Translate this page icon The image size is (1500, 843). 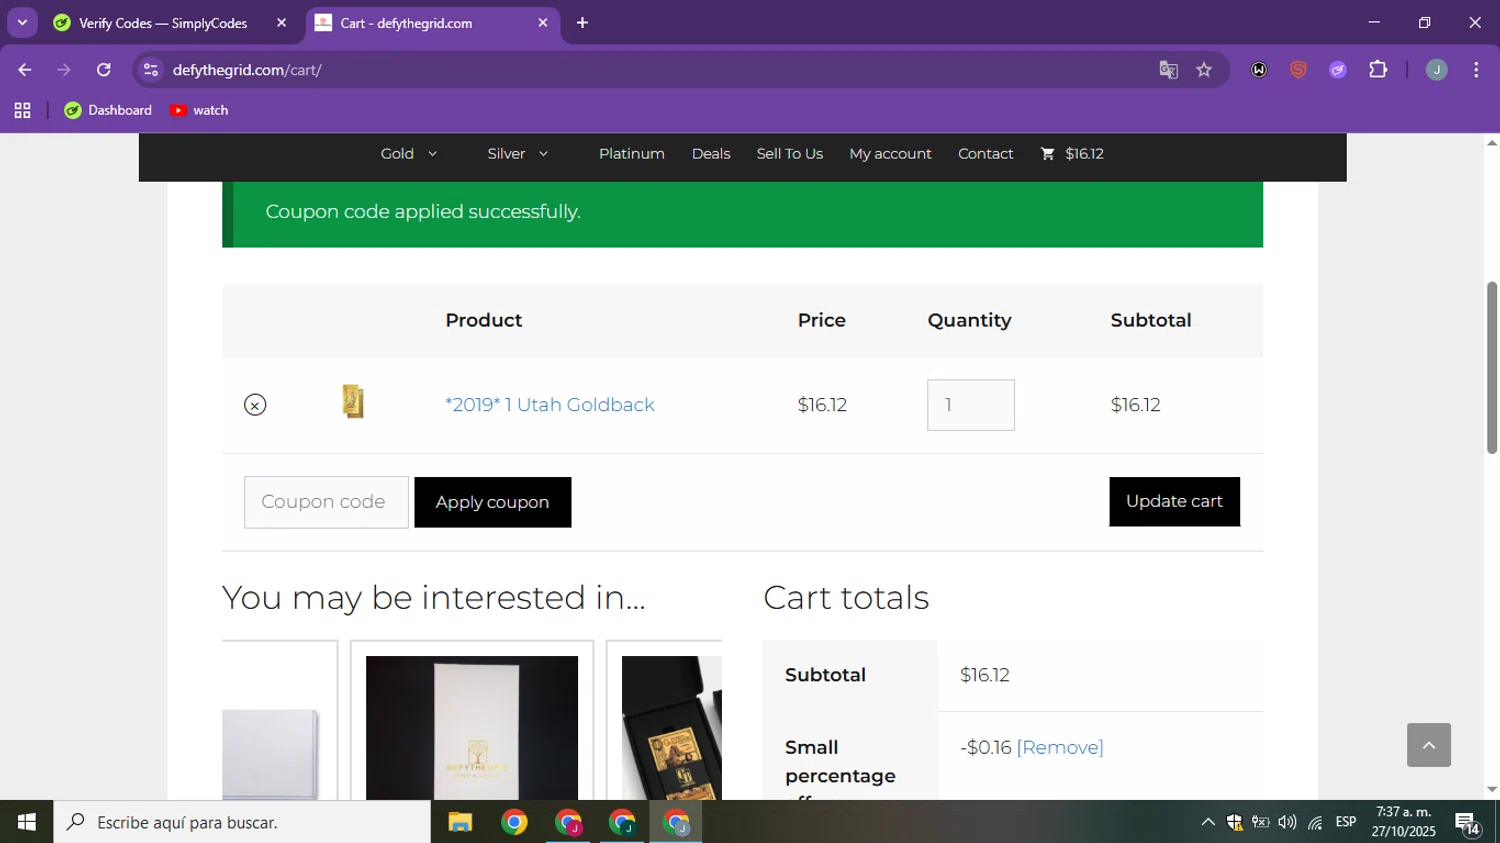click(x=1168, y=70)
